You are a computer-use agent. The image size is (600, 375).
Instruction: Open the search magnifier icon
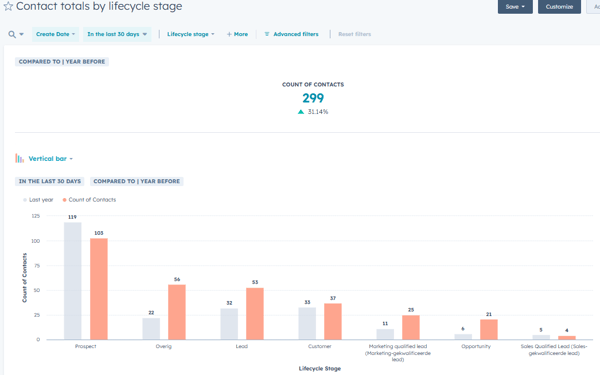click(x=12, y=34)
